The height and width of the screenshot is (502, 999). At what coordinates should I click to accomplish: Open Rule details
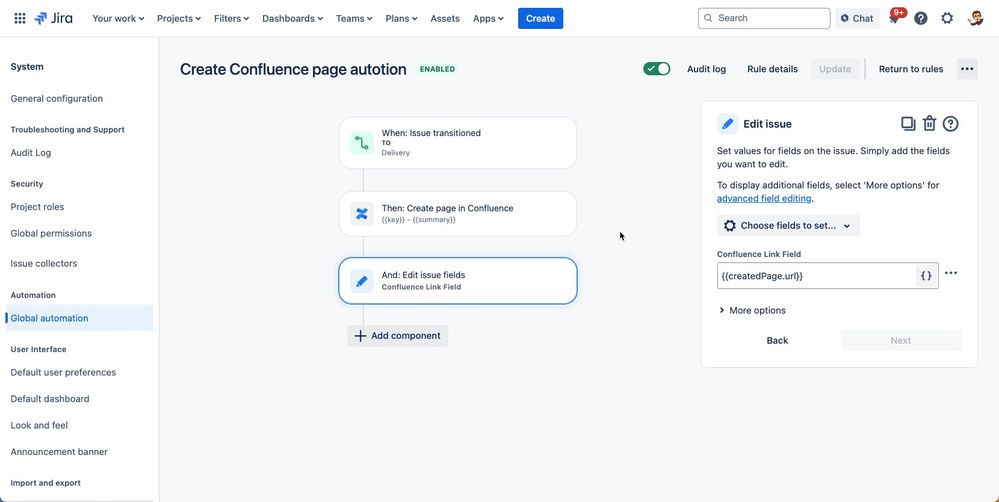tap(772, 69)
